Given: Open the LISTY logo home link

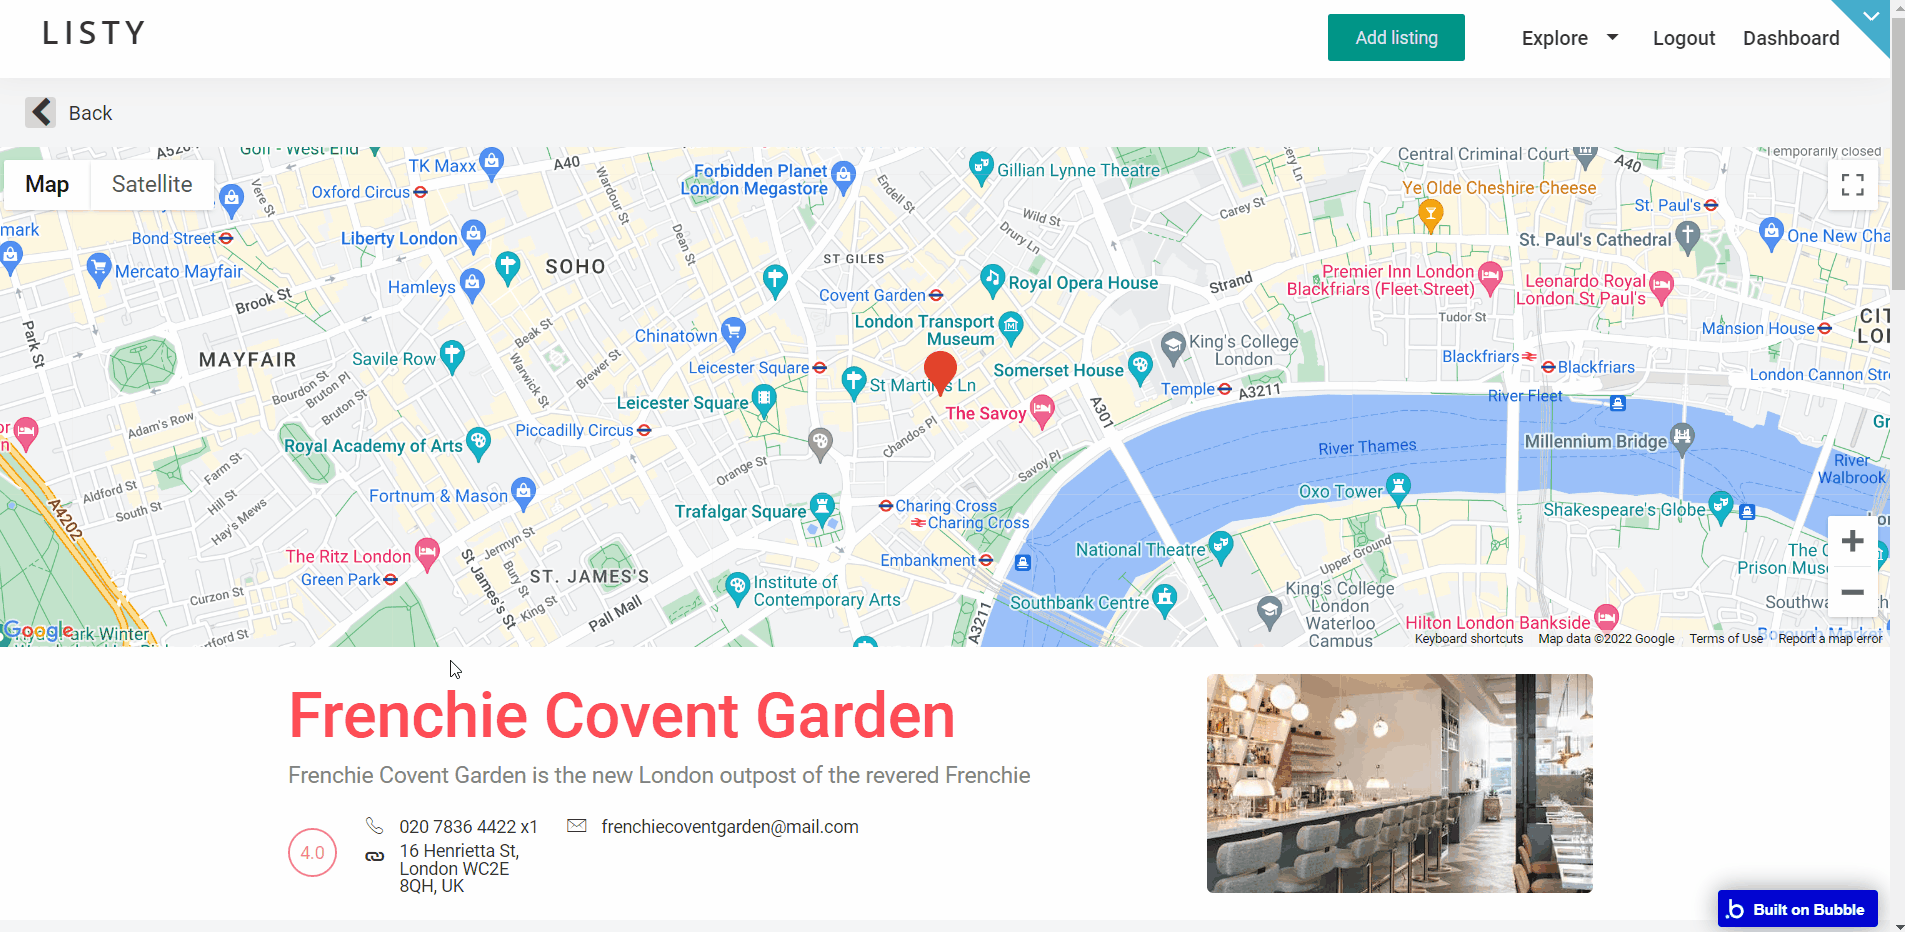Looking at the screenshot, I should [x=94, y=33].
